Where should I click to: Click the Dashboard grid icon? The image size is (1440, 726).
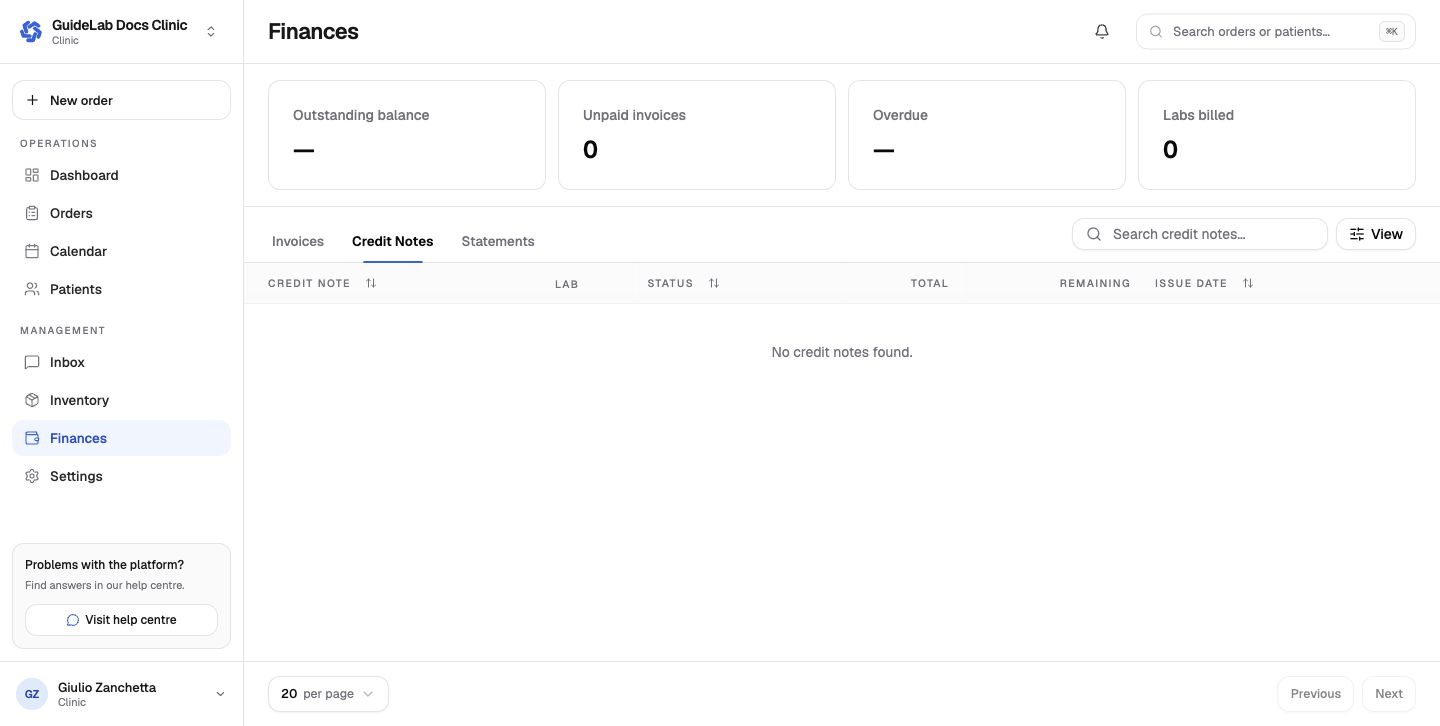click(32, 175)
